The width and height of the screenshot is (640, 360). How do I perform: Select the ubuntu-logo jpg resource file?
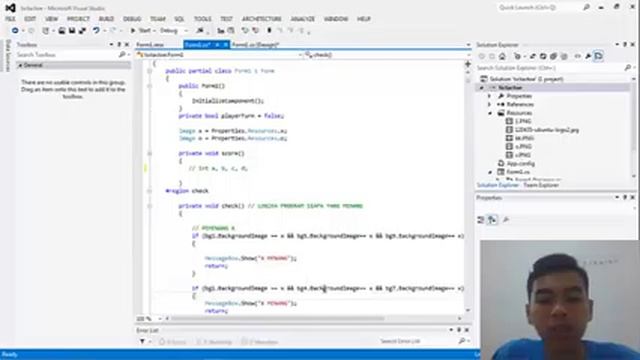click(x=547, y=130)
